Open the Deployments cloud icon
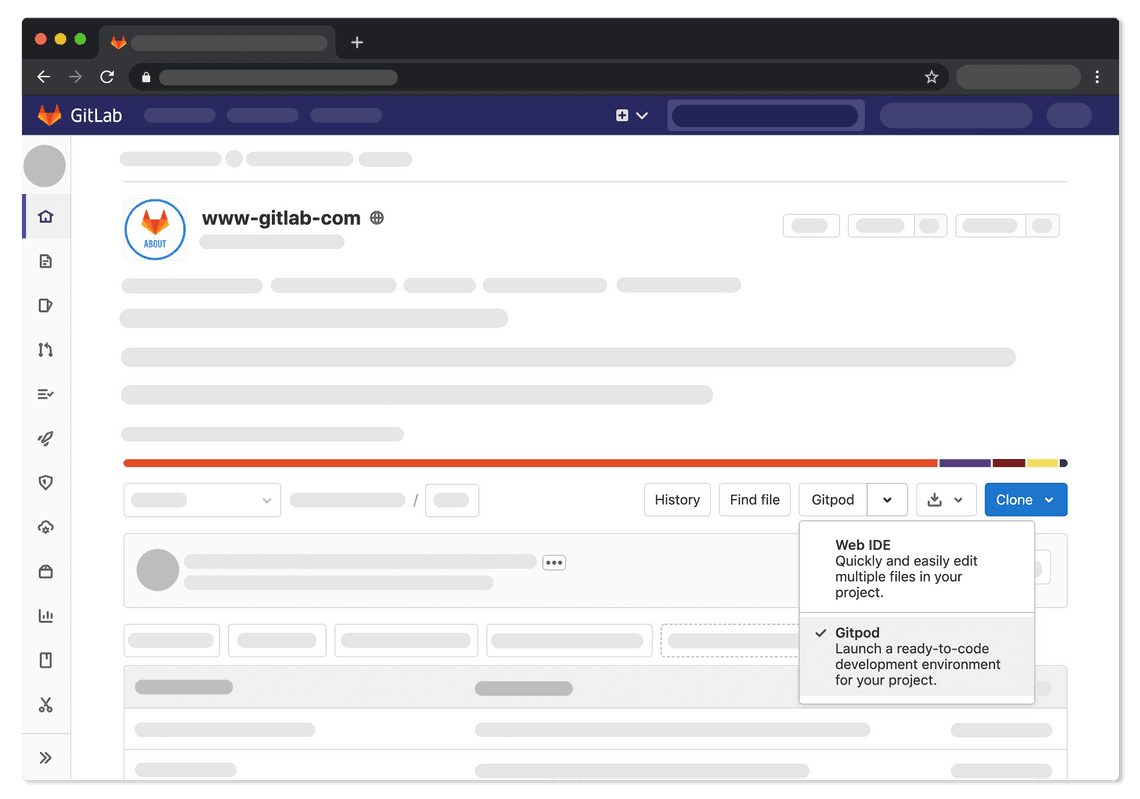 45,527
